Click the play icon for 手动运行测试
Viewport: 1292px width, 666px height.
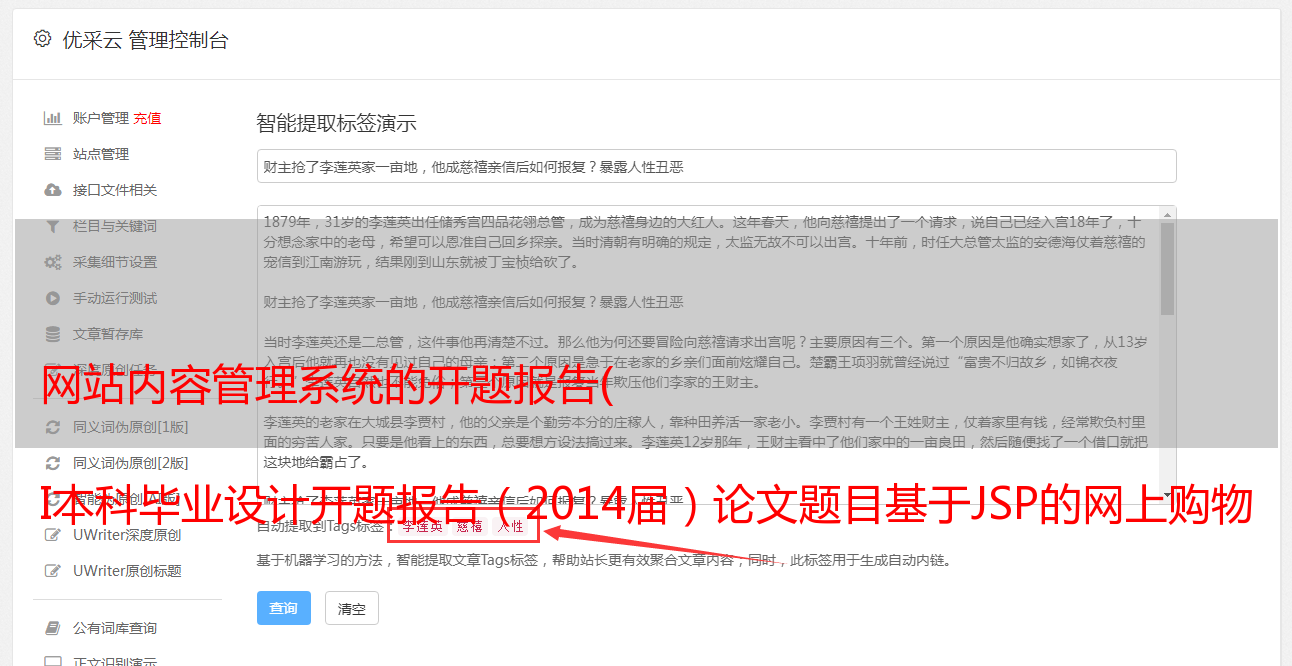tap(53, 298)
